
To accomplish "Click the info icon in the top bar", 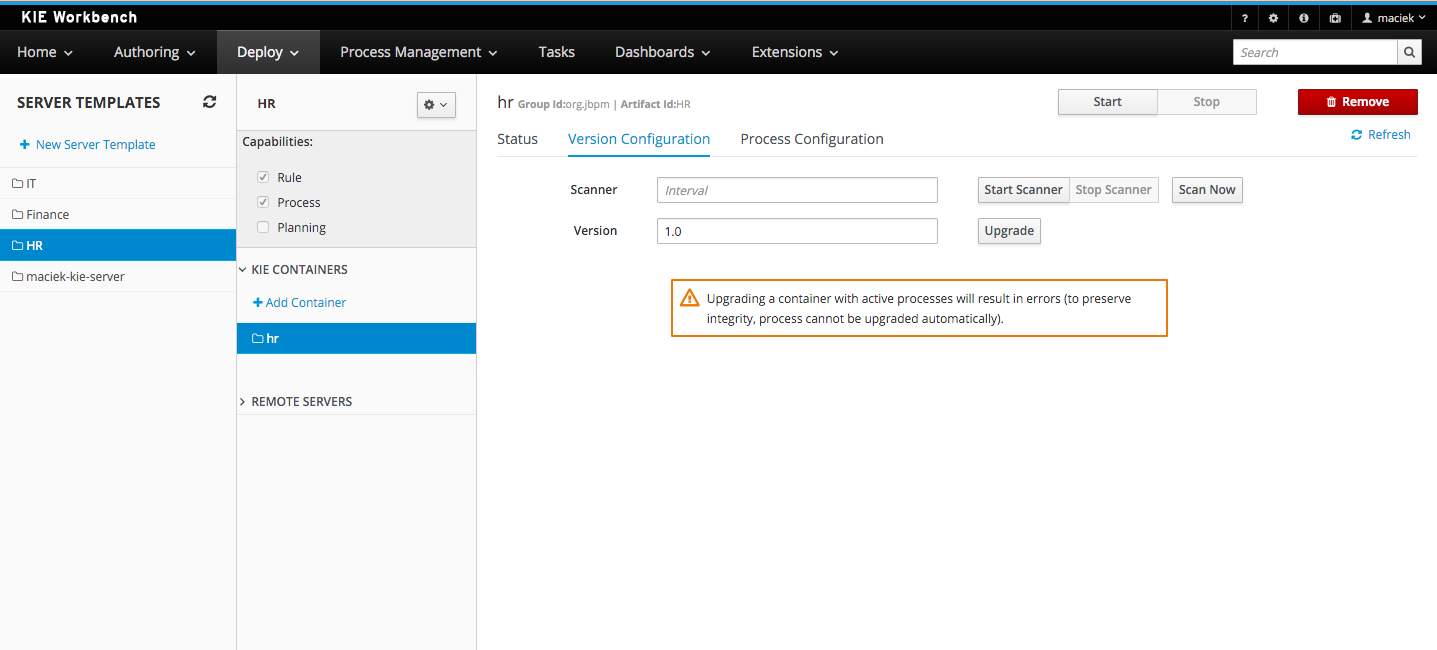I will tap(1303, 17).
